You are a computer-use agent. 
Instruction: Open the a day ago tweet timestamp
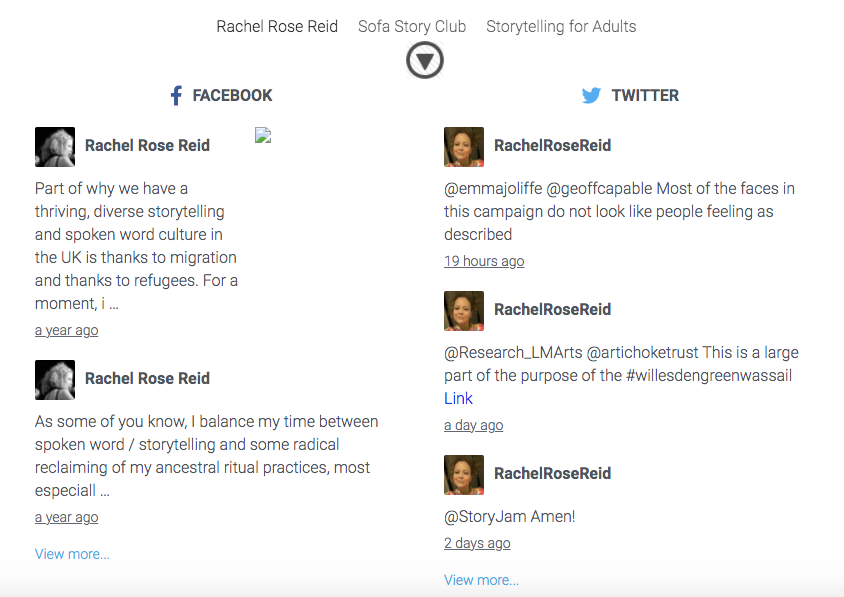click(473, 425)
